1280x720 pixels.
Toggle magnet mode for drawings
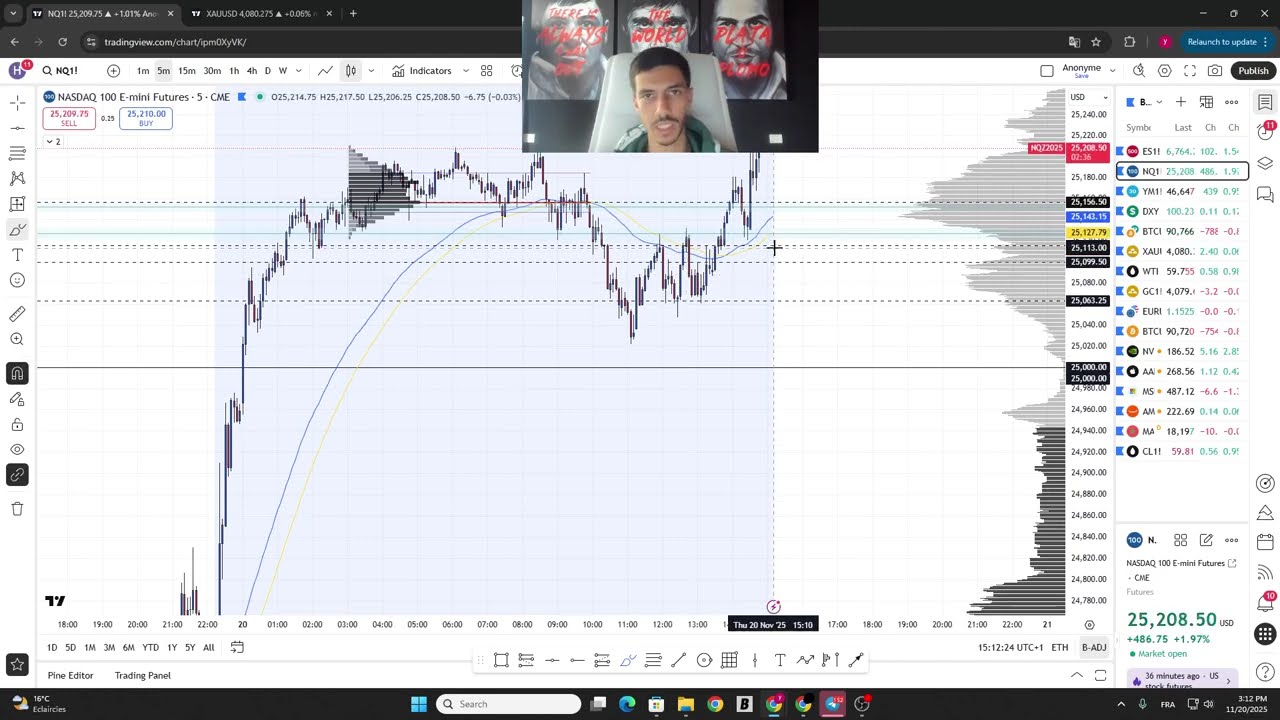(x=17, y=374)
